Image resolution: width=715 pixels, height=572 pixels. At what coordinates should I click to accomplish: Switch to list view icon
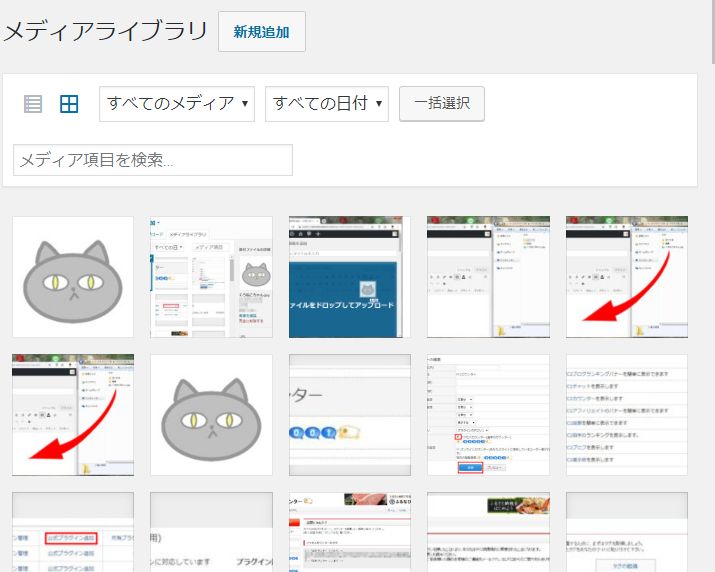coord(33,104)
